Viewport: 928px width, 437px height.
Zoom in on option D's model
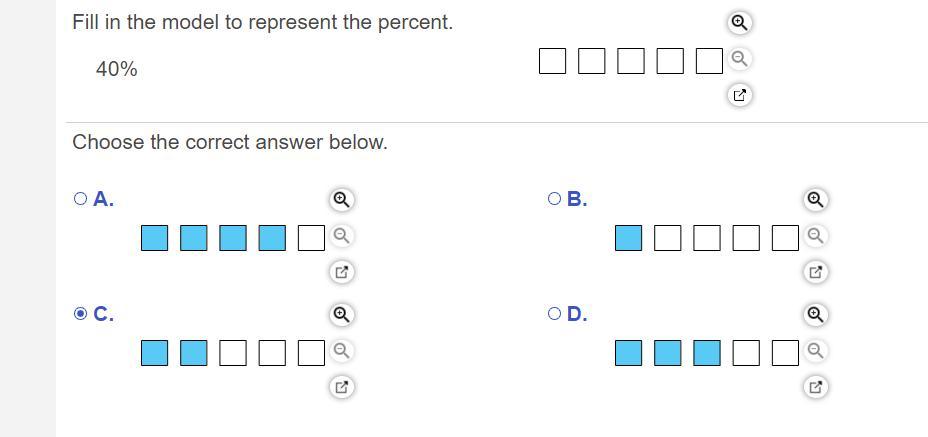click(815, 314)
